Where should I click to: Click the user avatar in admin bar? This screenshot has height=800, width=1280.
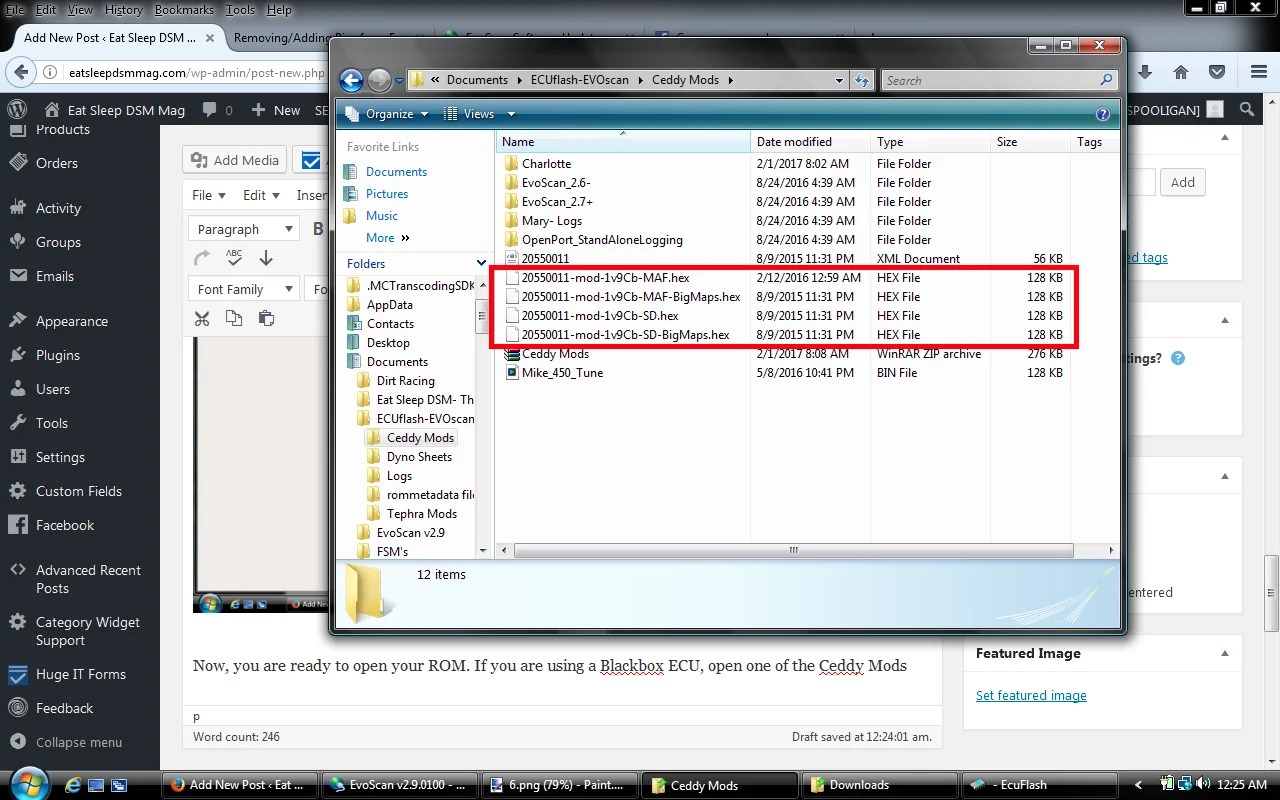point(1214,110)
